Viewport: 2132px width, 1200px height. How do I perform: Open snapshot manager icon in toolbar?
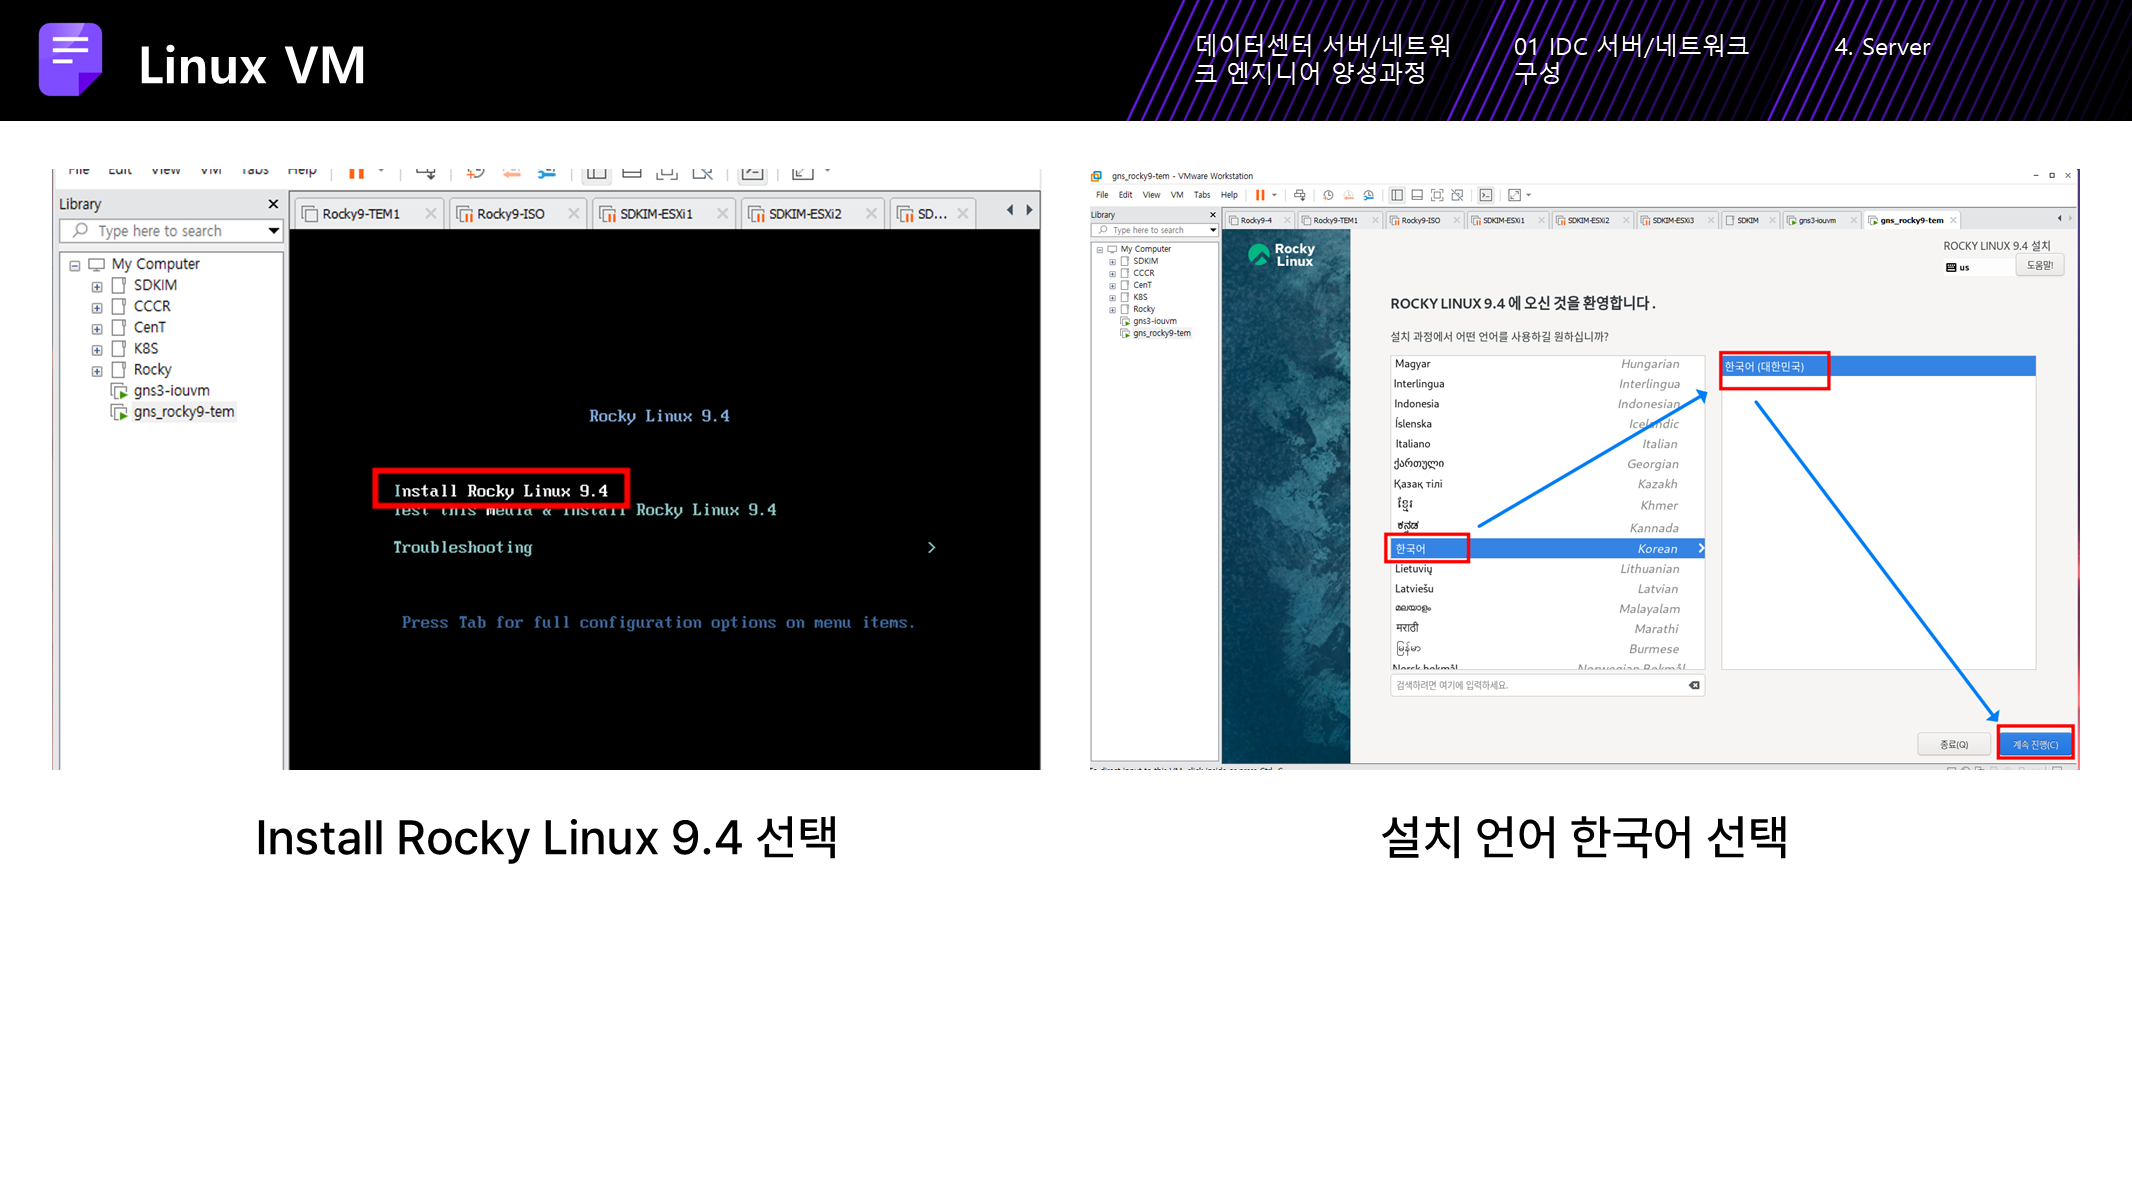coord(1369,195)
